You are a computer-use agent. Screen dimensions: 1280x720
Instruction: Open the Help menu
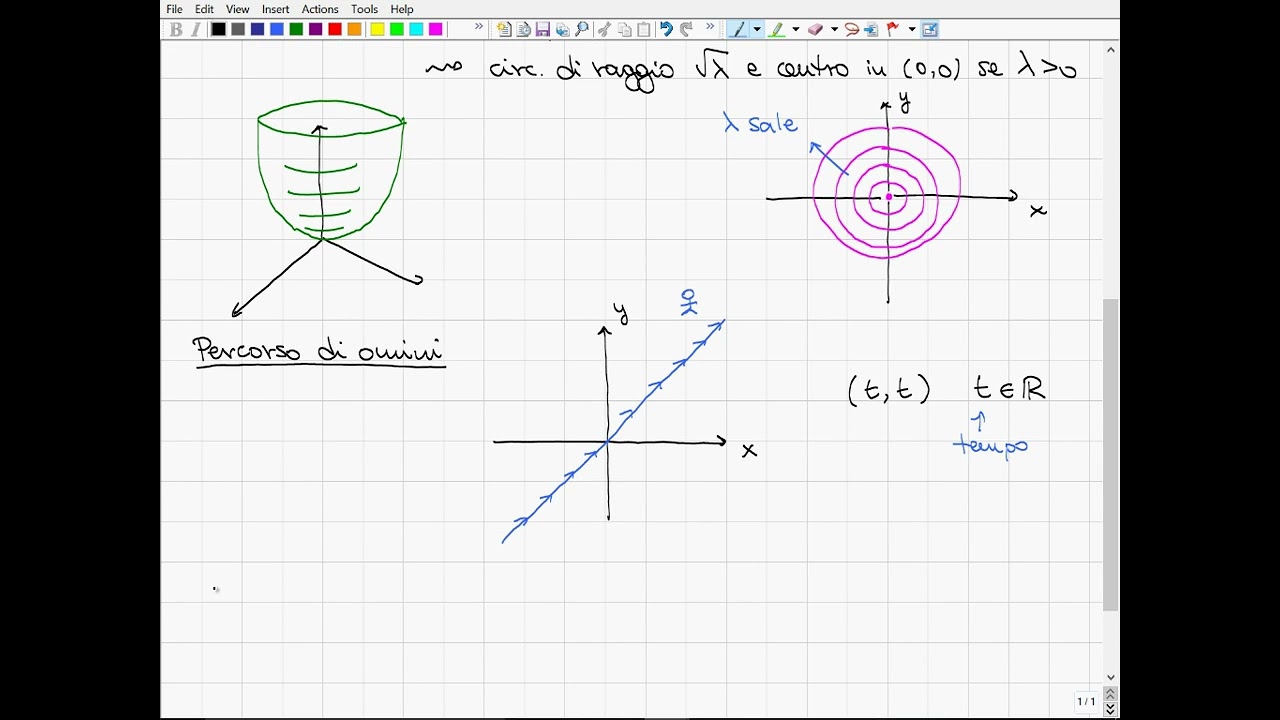(x=402, y=9)
